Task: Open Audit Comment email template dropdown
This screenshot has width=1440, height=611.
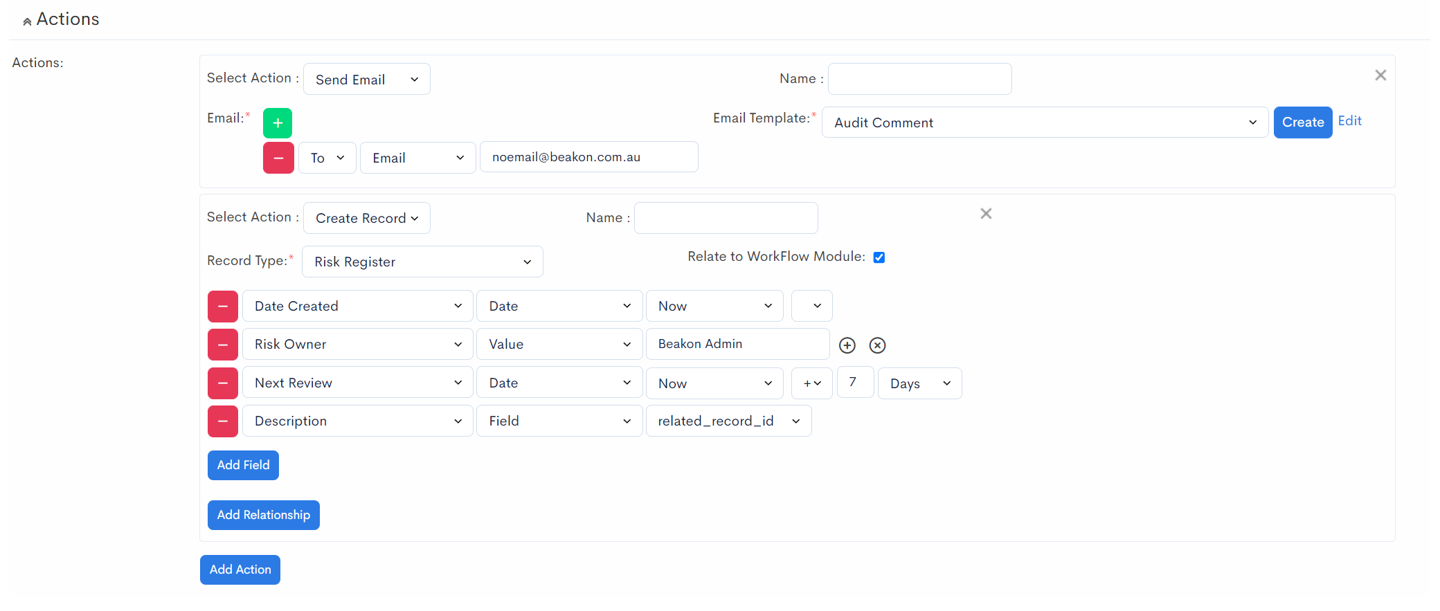Action: pyautogui.click(x=1045, y=123)
